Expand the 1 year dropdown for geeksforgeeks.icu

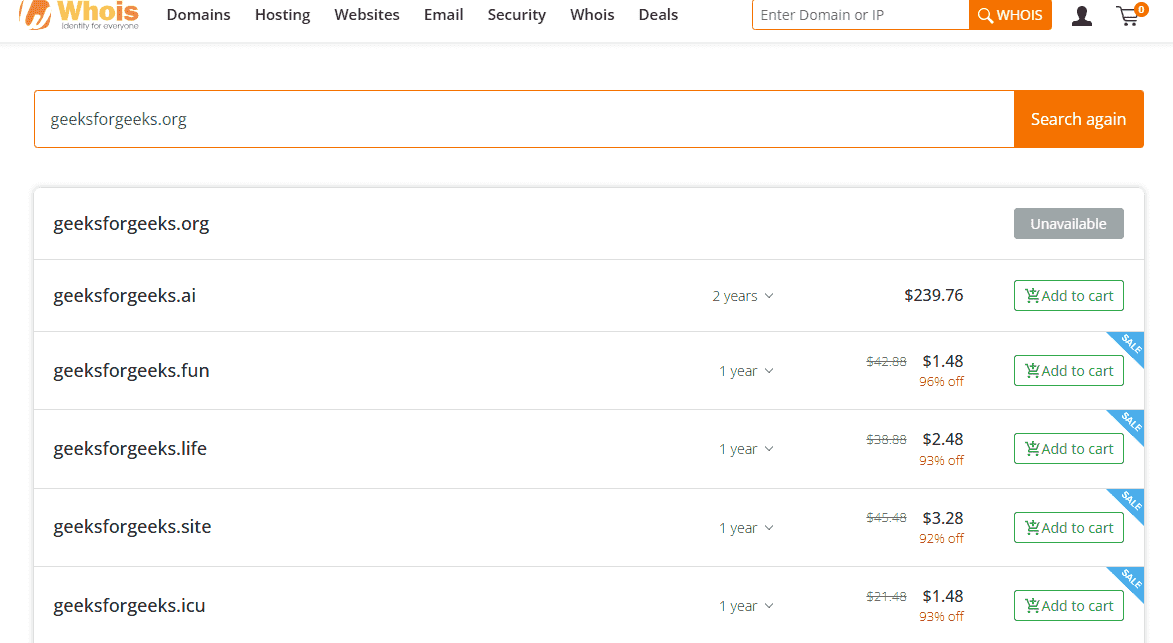[746, 606]
